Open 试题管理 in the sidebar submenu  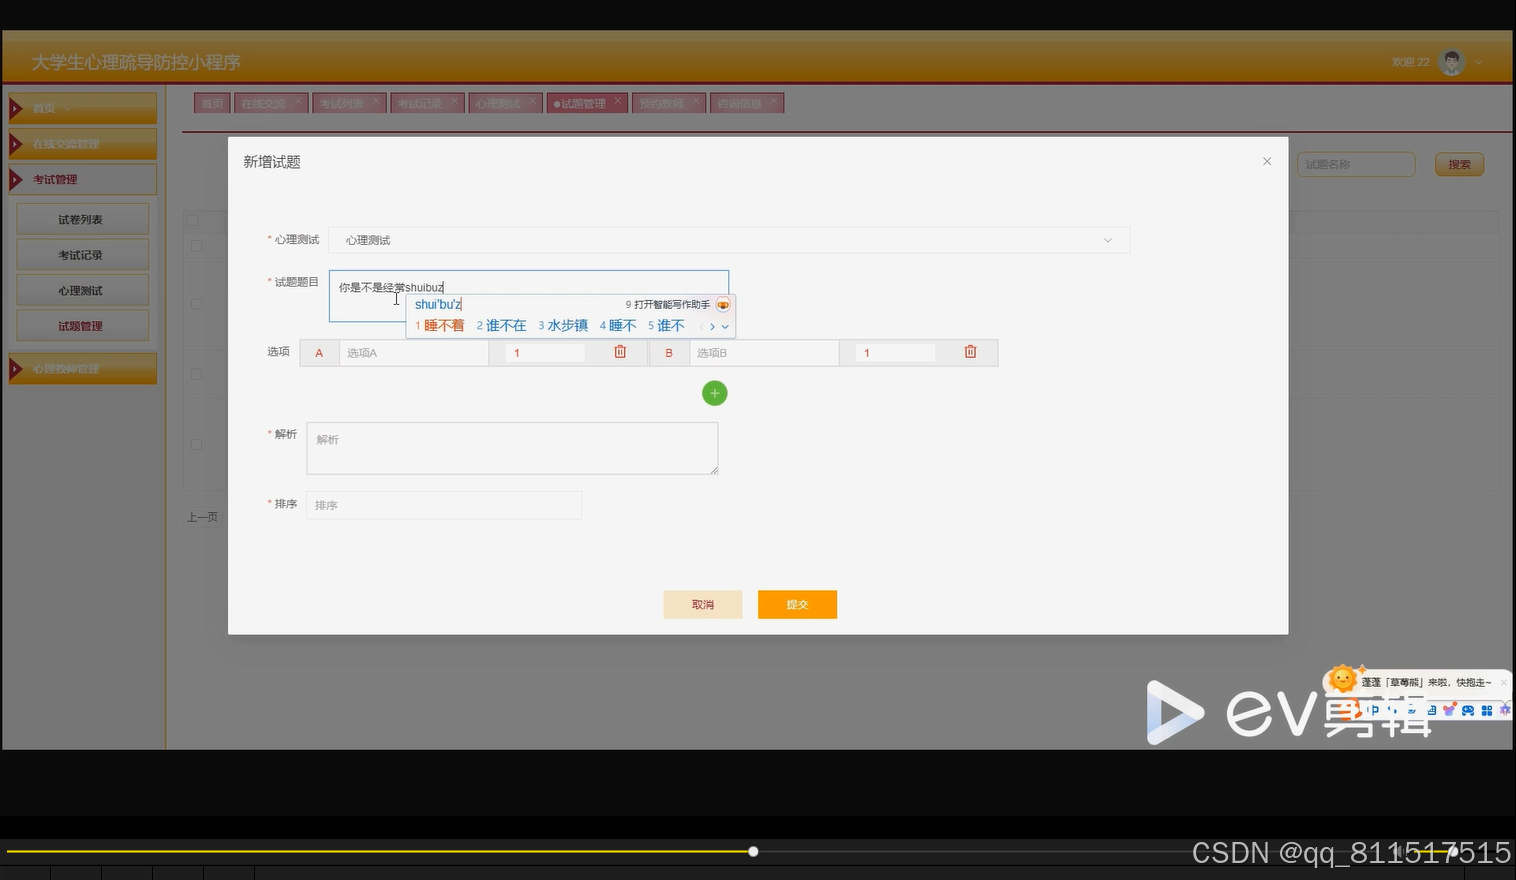[x=82, y=326]
